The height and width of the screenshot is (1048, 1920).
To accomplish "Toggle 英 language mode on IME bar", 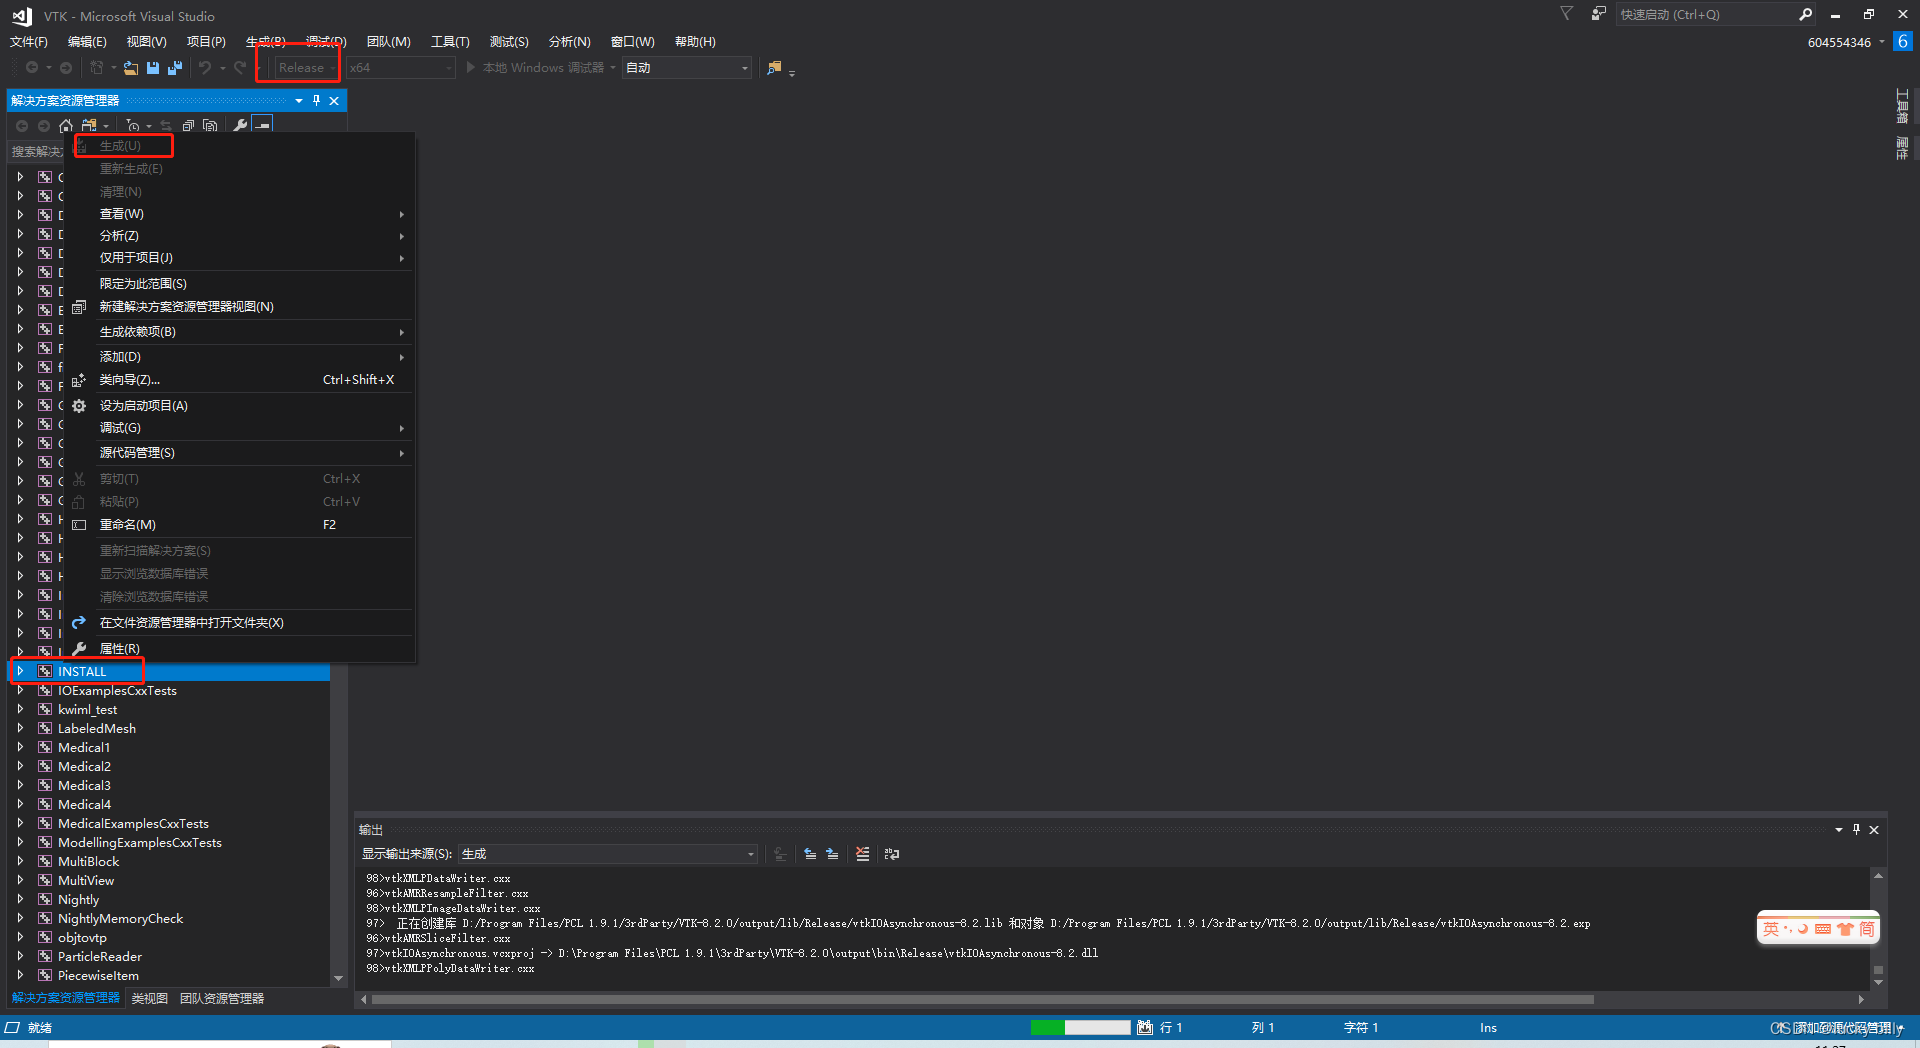I will pos(1771,929).
